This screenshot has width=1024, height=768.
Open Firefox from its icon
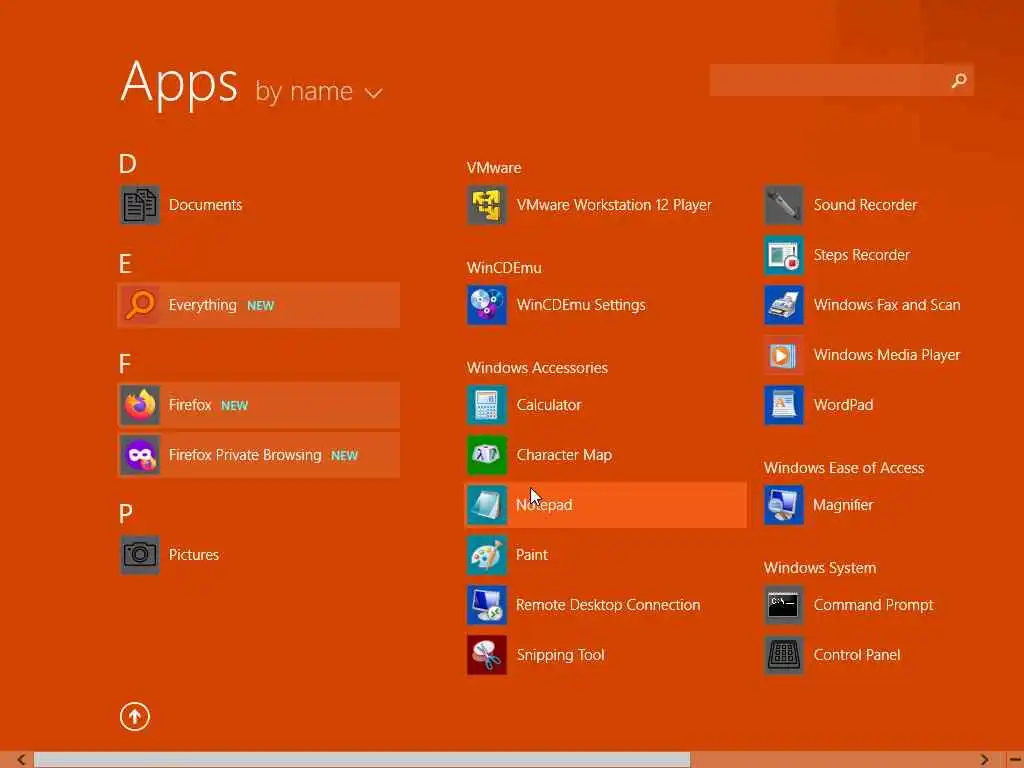pyautogui.click(x=140, y=405)
